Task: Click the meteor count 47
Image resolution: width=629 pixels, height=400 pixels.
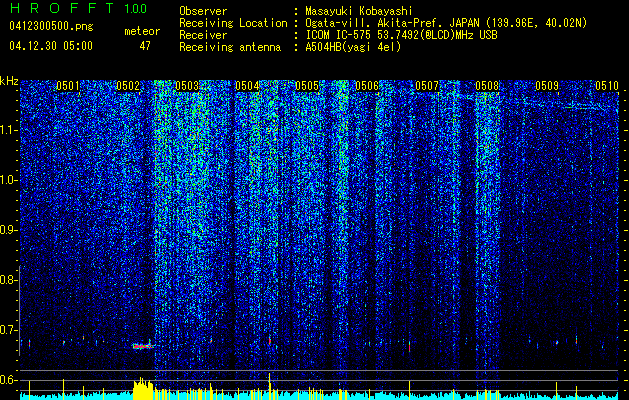Action: tap(145, 46)
